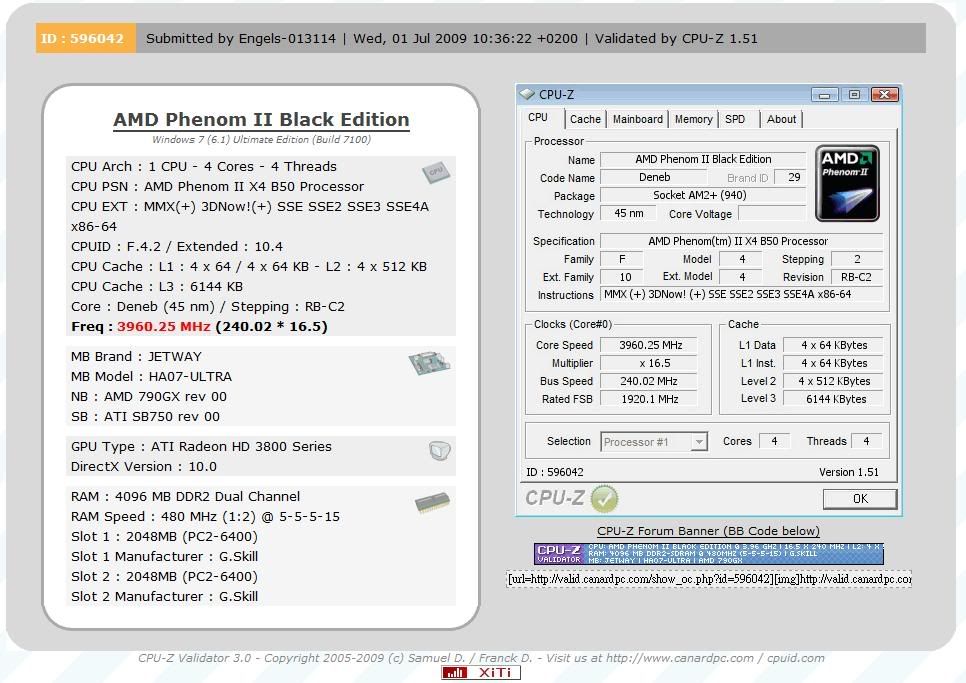Click 'CPU Cache : L3 : 6144 KB' line
The height and width of the screenshot is (683, 966).
[x=157, y=286]
